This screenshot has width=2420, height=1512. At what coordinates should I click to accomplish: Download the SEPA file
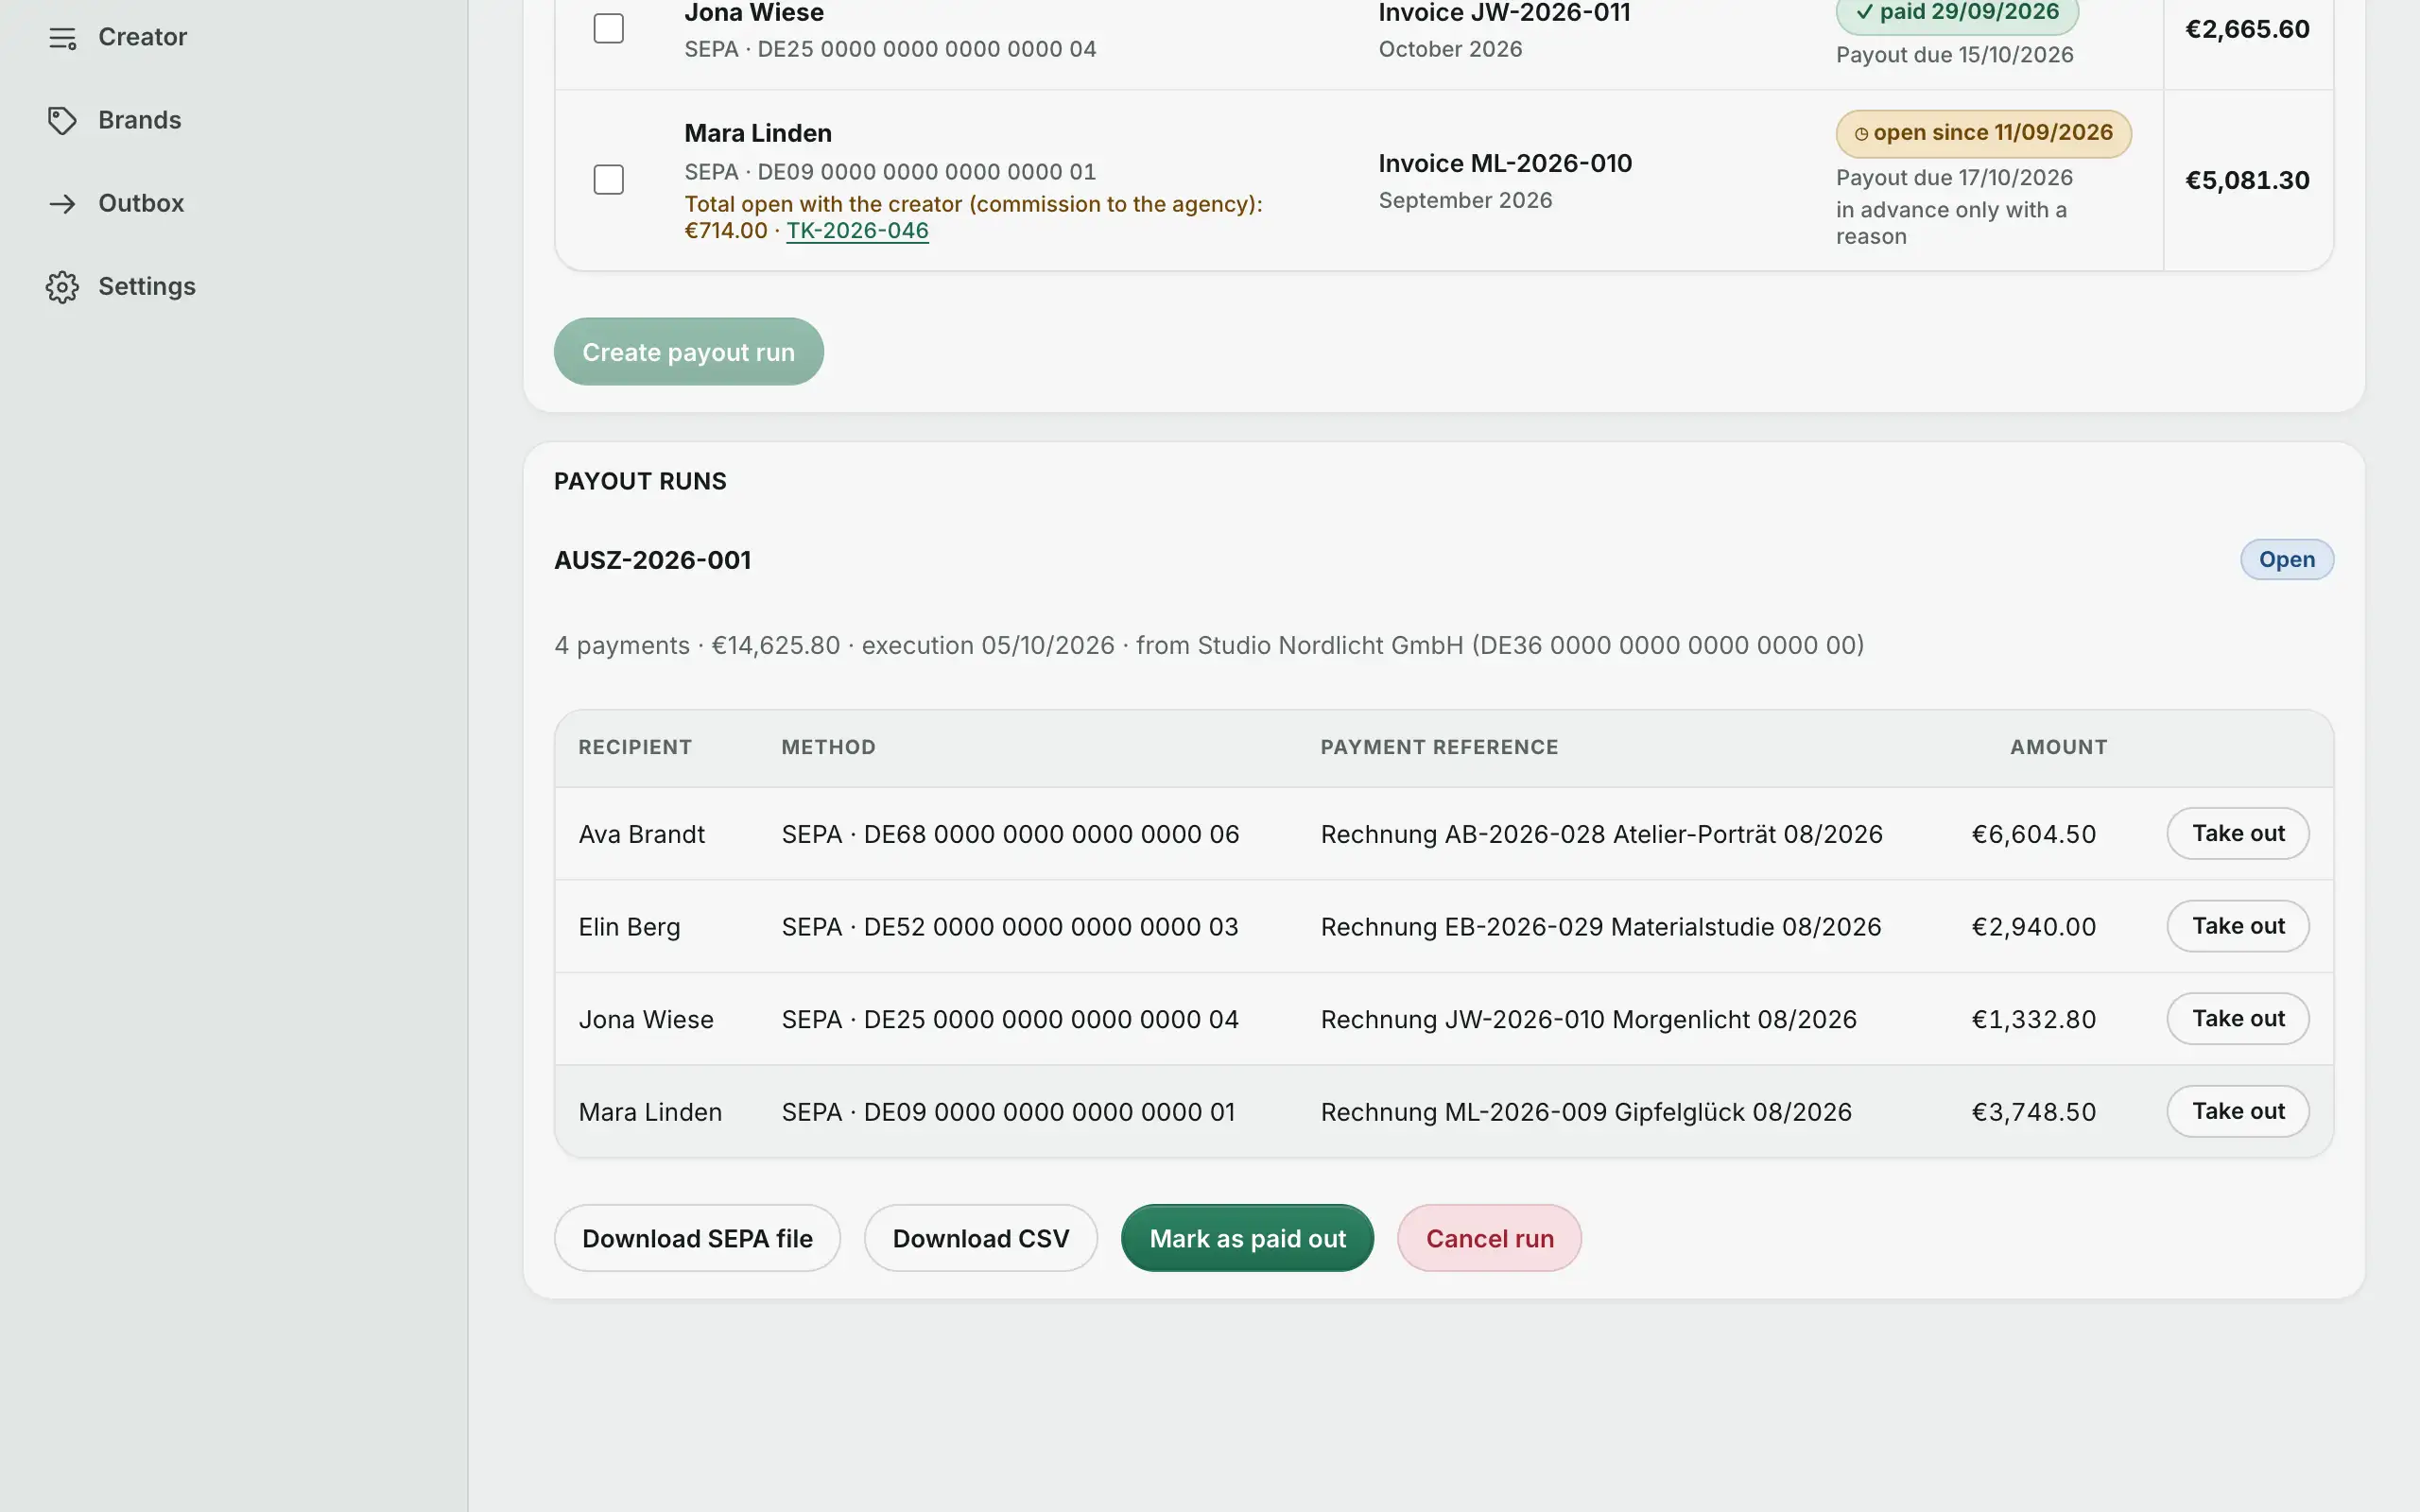pyautogui.click(x=697, y=1238)
